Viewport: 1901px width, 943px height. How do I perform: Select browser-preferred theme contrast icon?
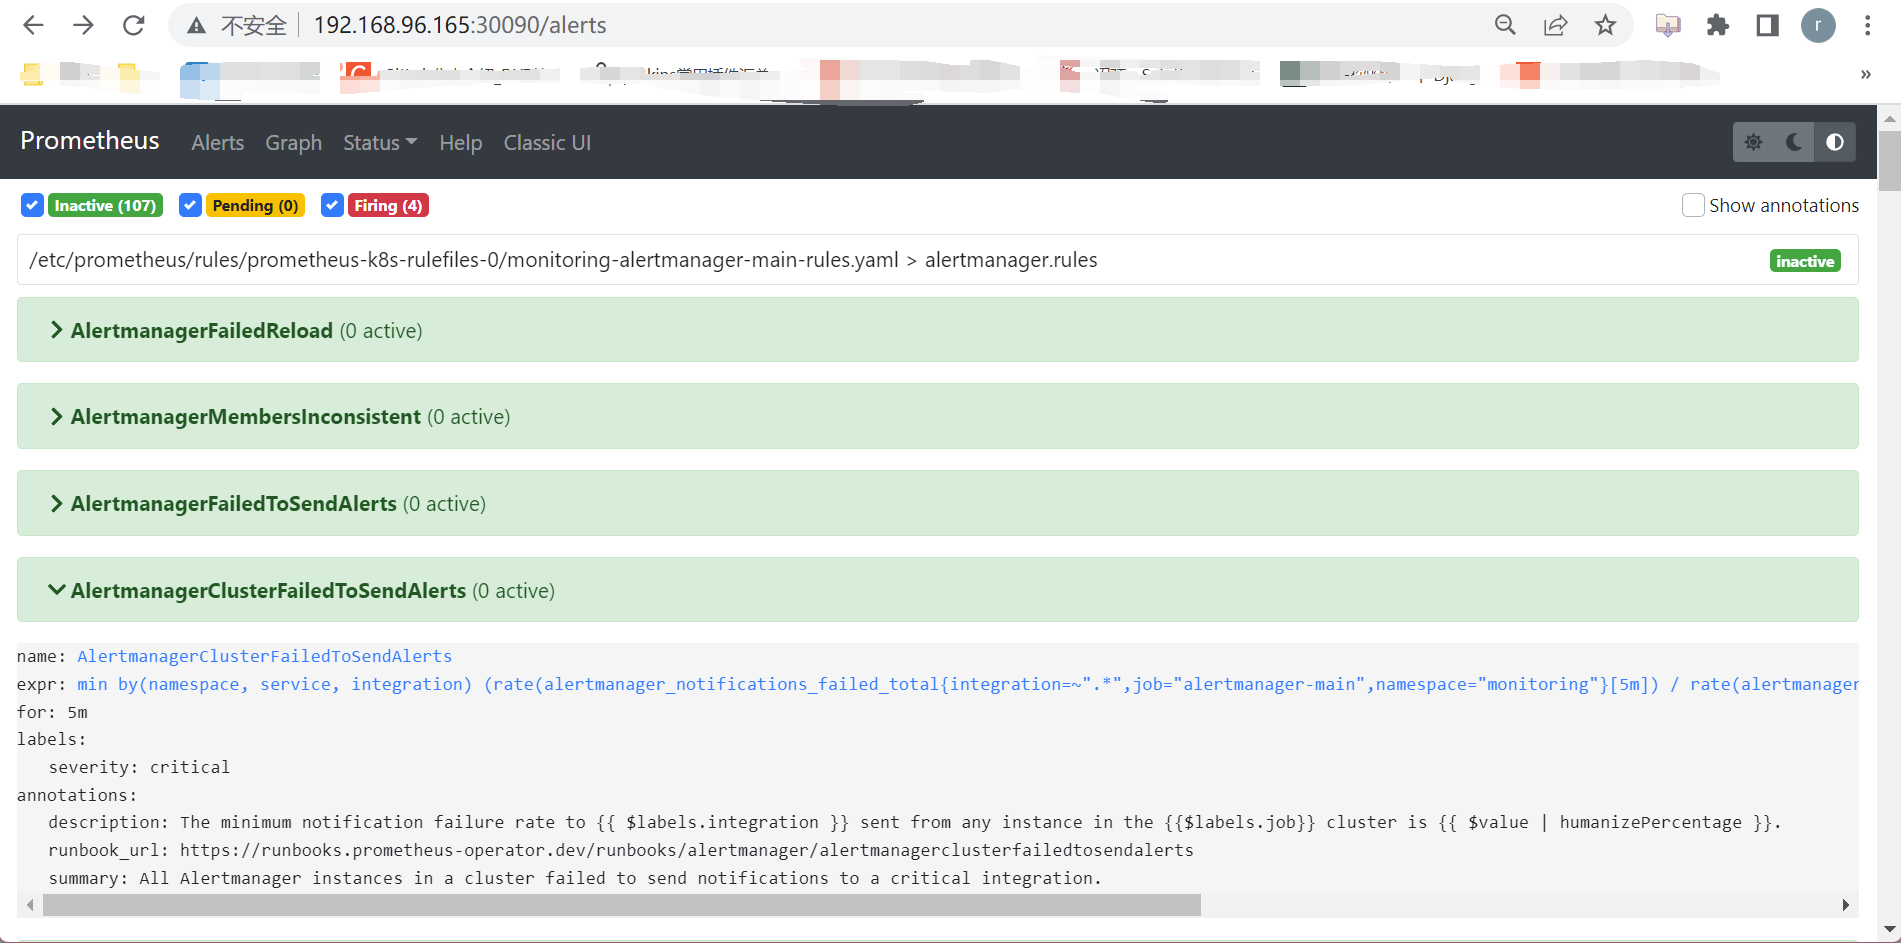(x=1835, y=142)
